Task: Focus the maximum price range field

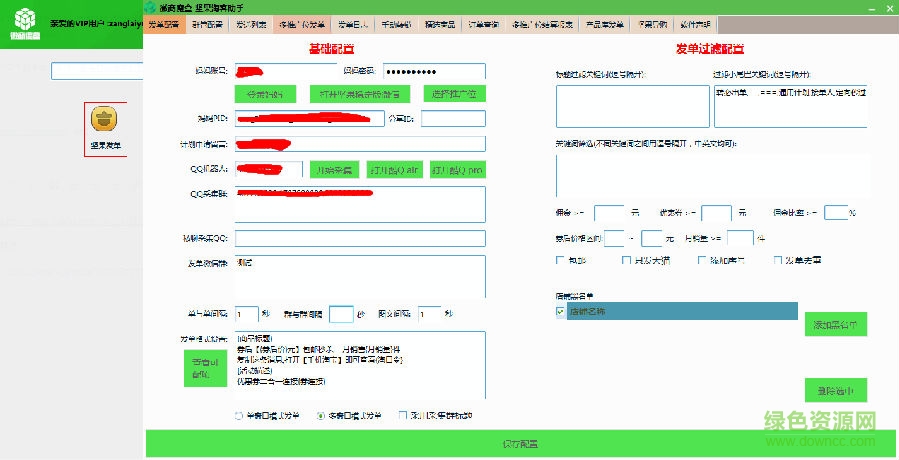Action: [x=652, y=238]
